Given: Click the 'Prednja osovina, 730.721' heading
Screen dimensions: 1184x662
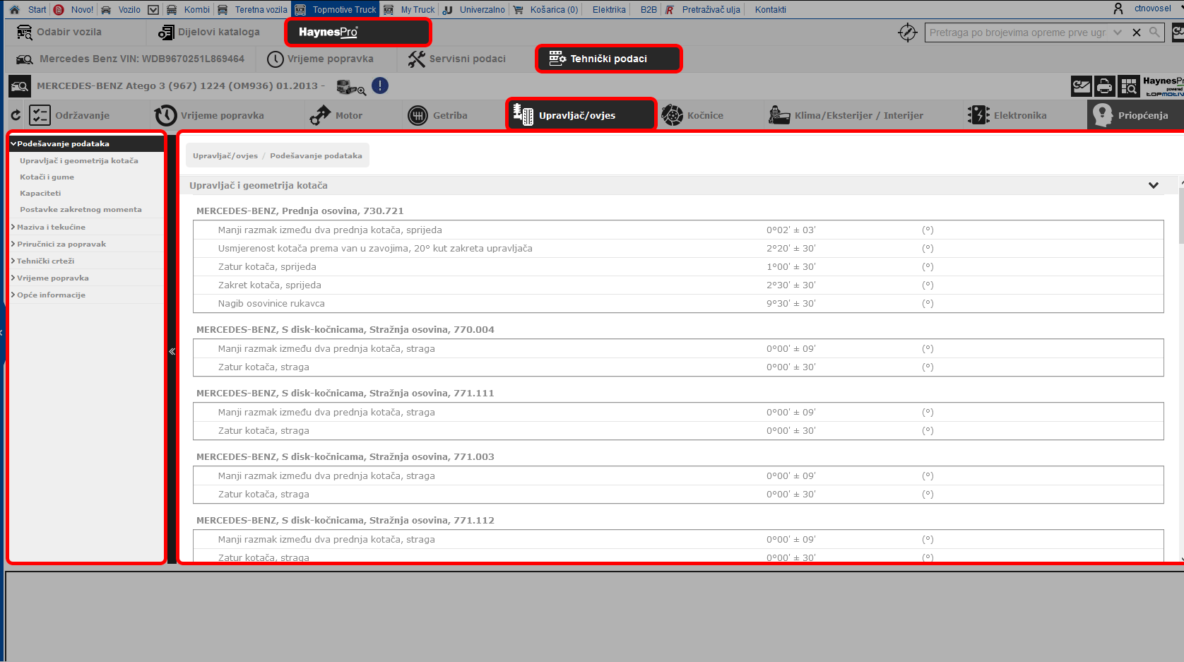Looking at the screenshot, I should [x=300, y=211].
